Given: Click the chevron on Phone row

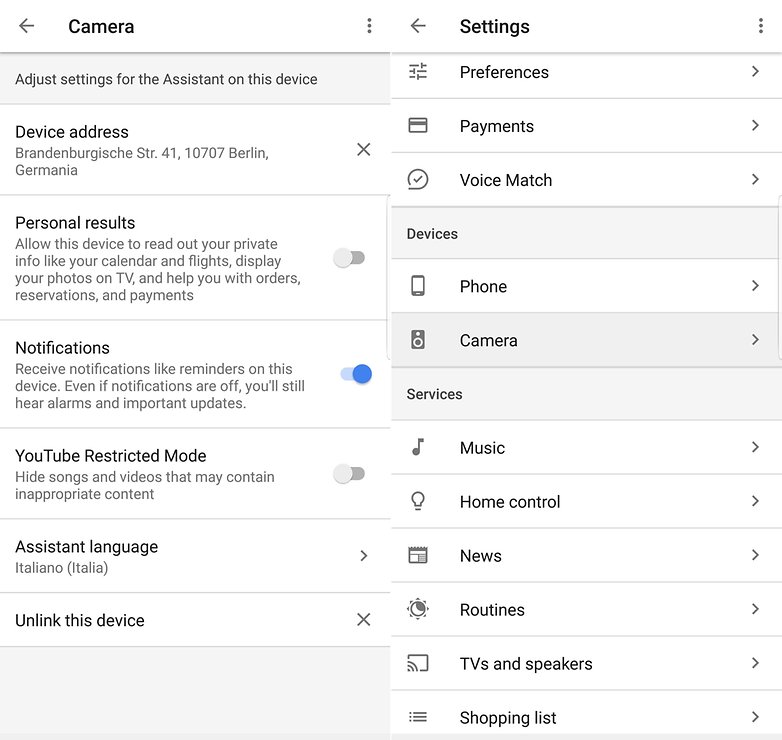Looking at the screenshot, I should pyautogui.click(x=755, y=285).
